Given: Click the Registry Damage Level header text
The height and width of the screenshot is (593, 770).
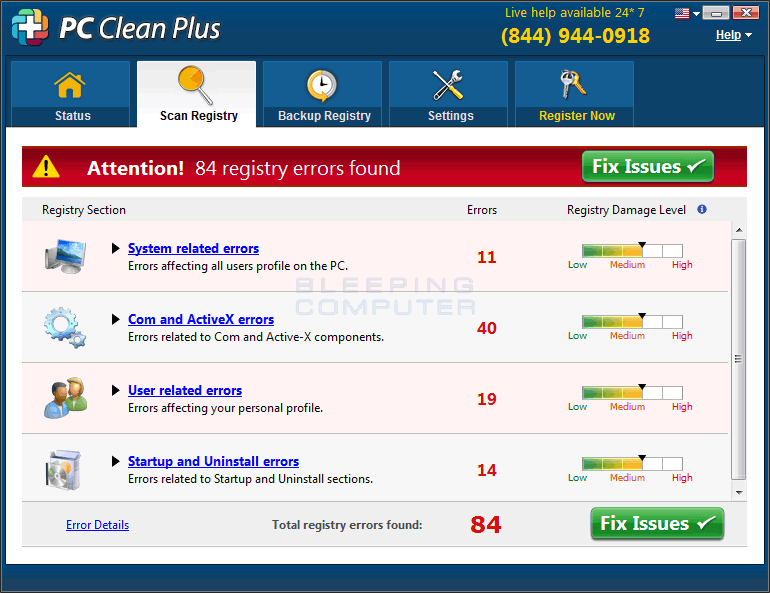Looking at the screenshot, I should [626, 210].
